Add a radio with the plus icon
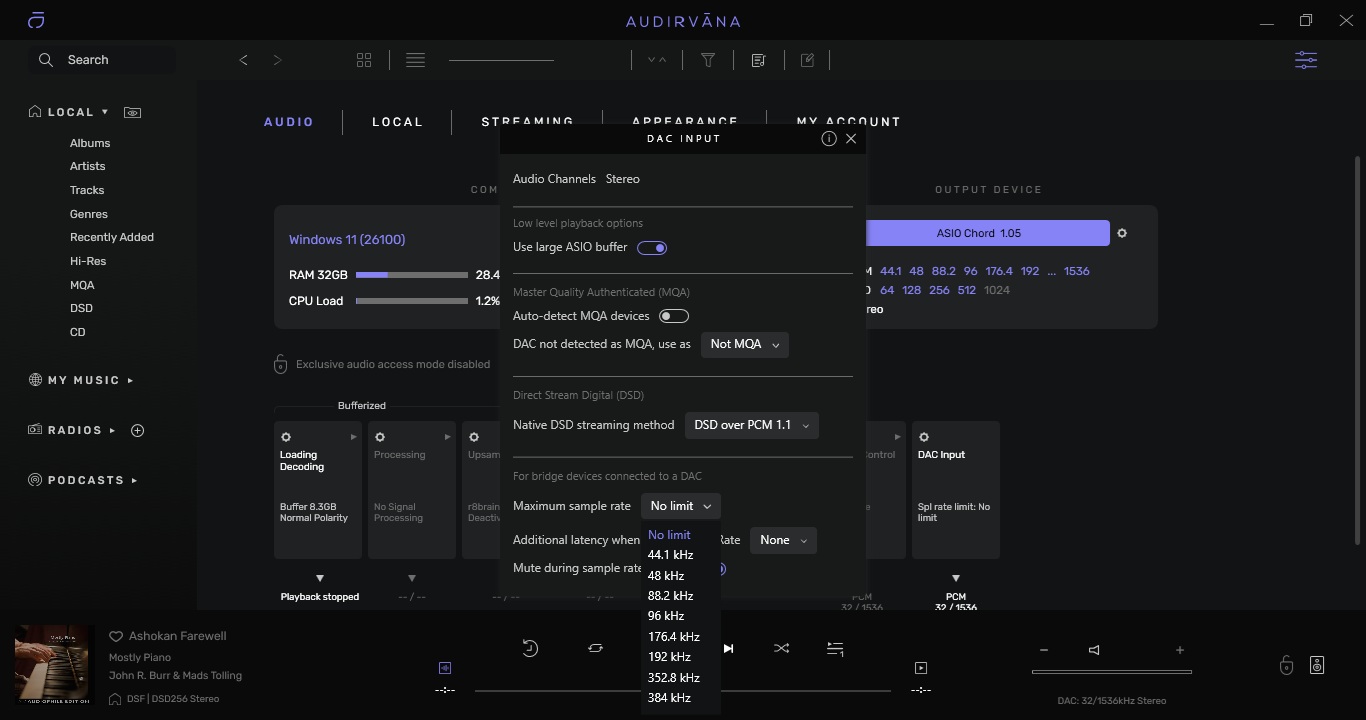 [x=138, y=430]
